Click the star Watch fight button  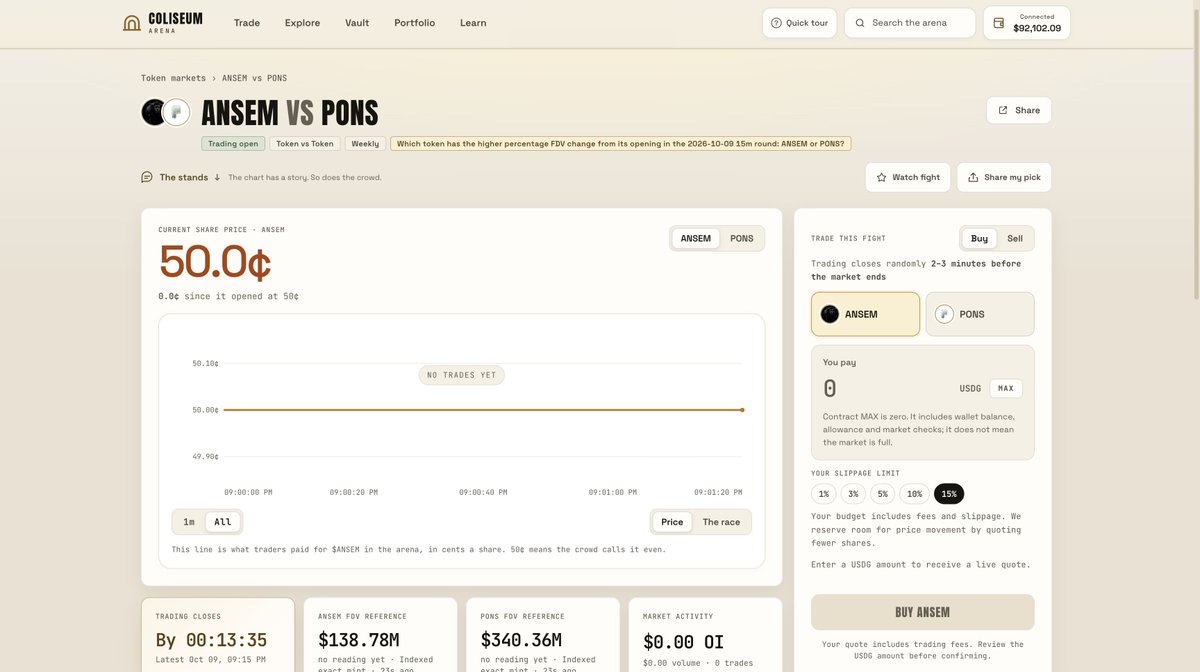pyautogui.click(x=908, y=177)
